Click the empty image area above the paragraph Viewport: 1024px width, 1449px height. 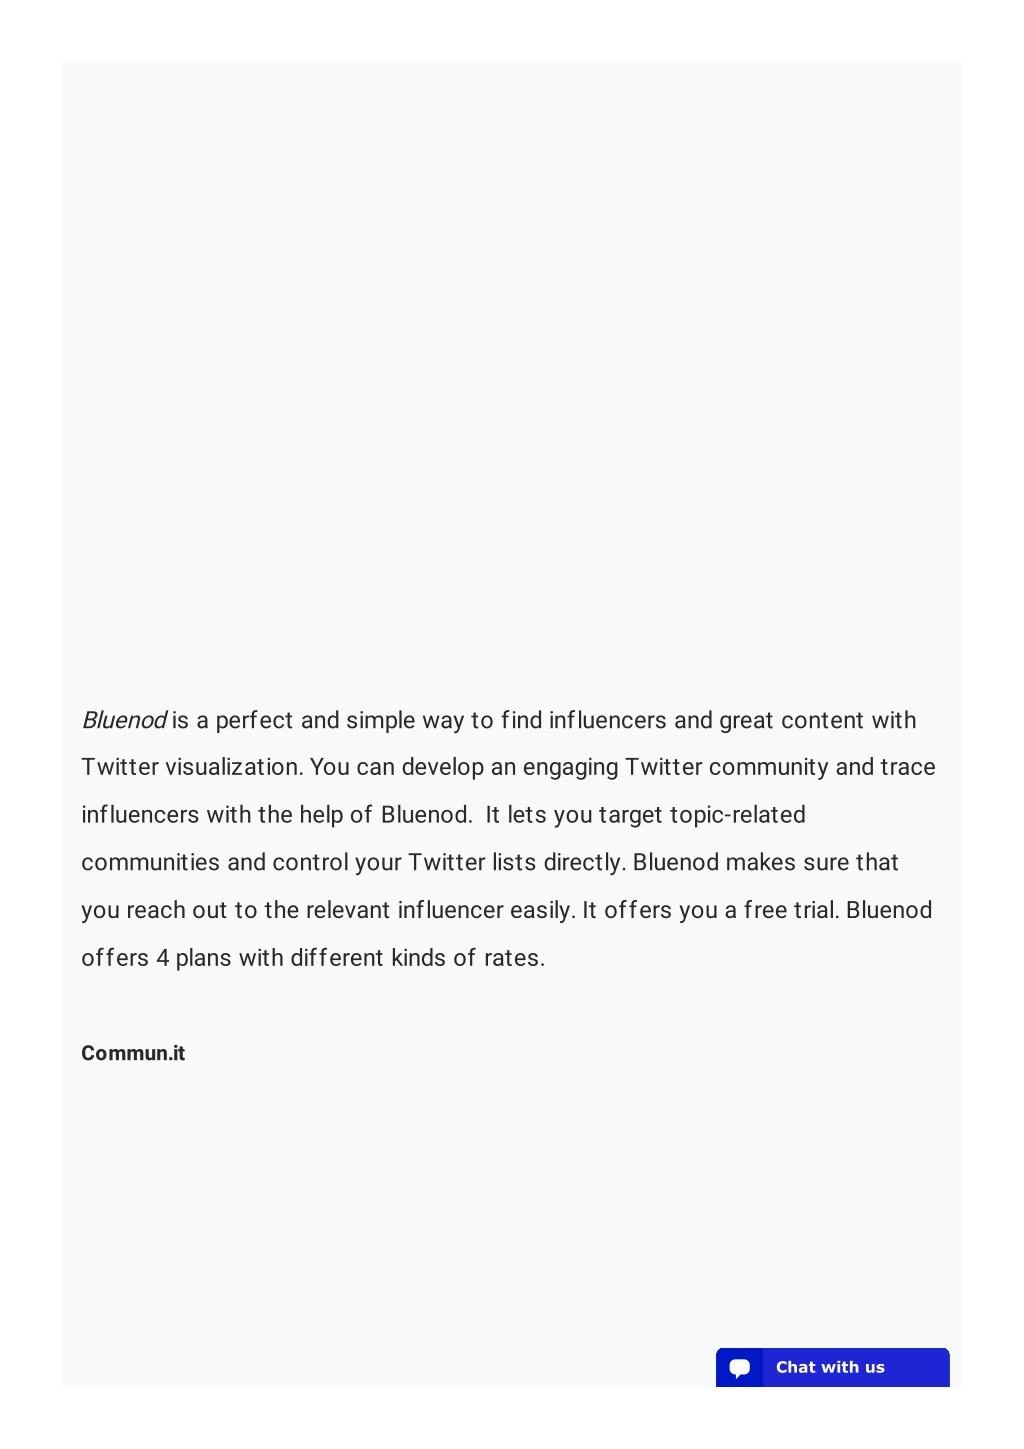coord(512,370)
